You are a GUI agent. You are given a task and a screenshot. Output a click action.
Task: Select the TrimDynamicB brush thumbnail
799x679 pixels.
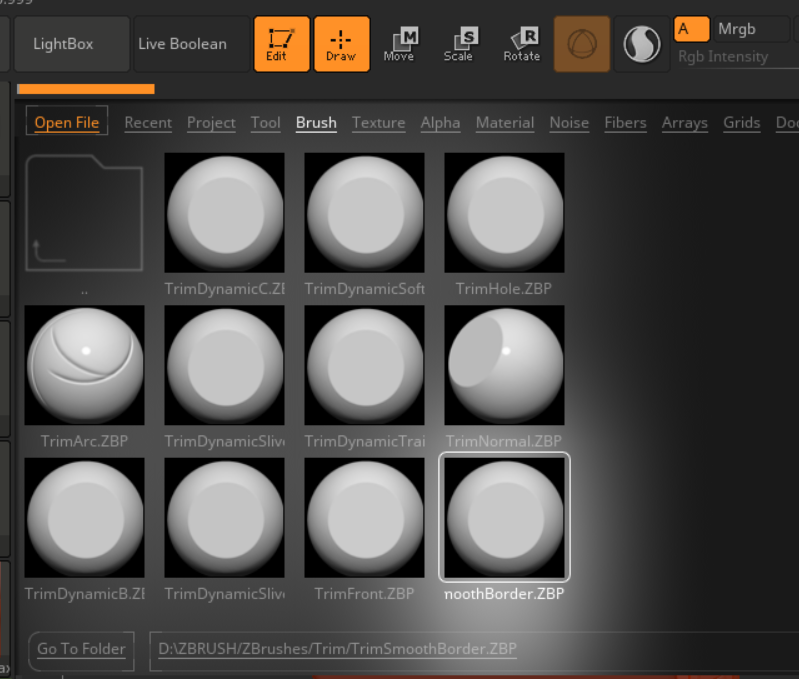pos(85,518)
